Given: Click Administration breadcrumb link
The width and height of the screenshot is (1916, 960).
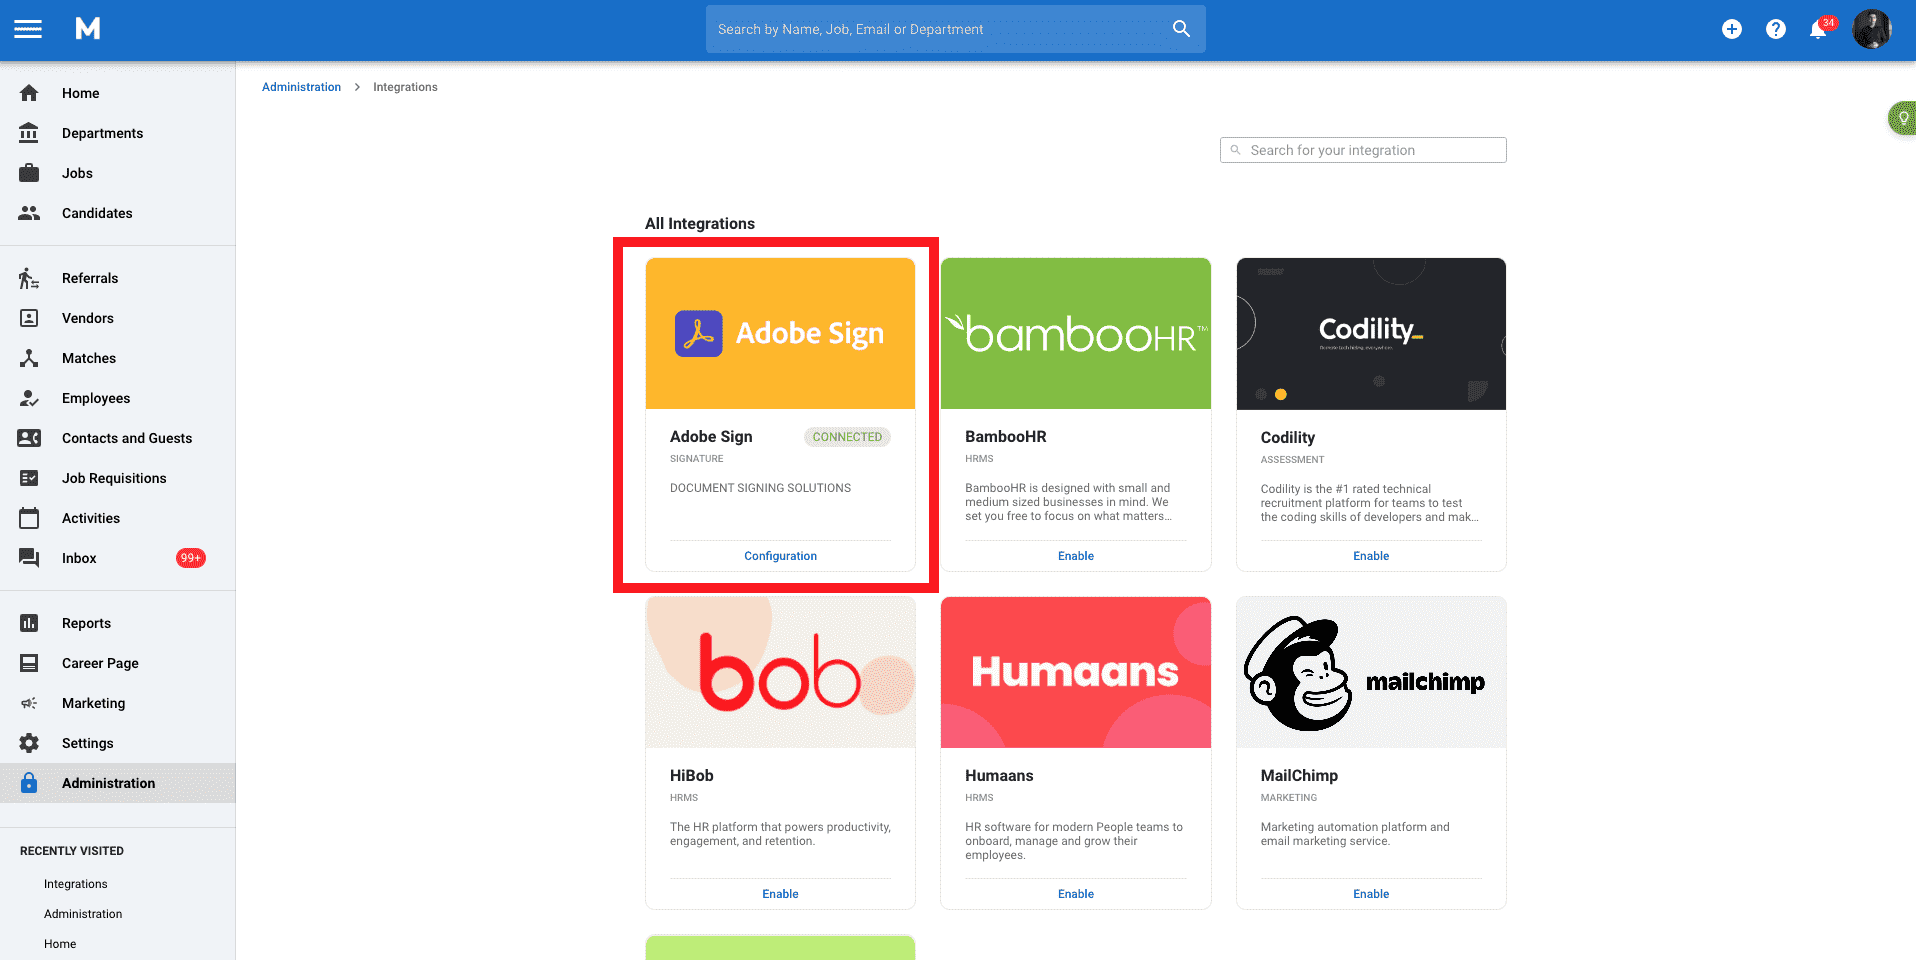Looking at the screenshot, I should [x=301, y=87].
